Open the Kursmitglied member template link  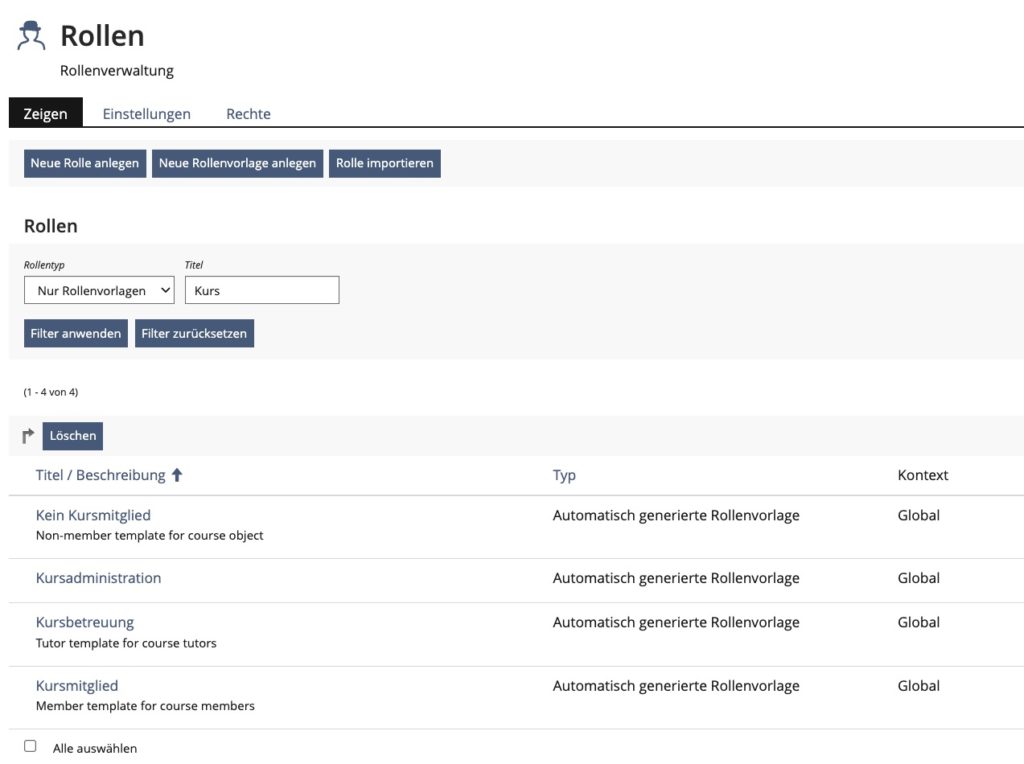pos(77,686)
